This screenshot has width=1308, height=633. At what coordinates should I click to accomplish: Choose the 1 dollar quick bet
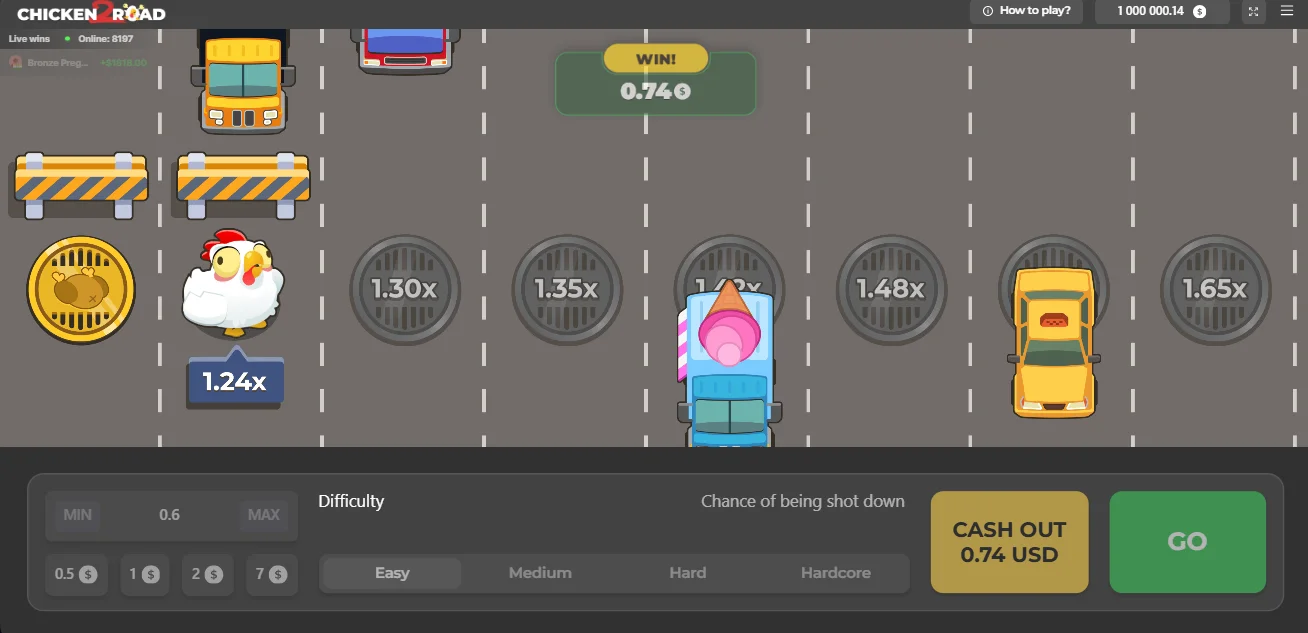coord(145,574)
